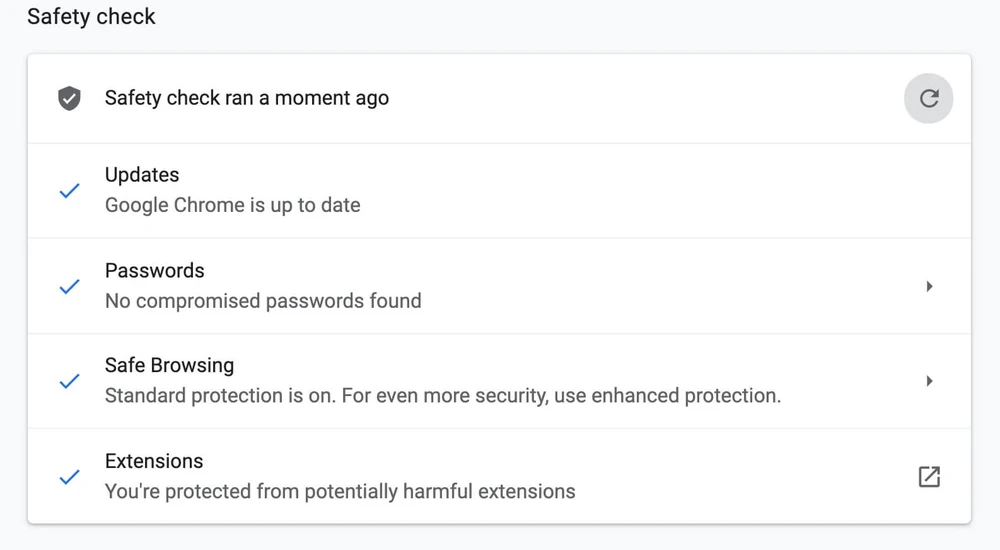Click the external link icon for Extensions

click(x=929, y=477)
